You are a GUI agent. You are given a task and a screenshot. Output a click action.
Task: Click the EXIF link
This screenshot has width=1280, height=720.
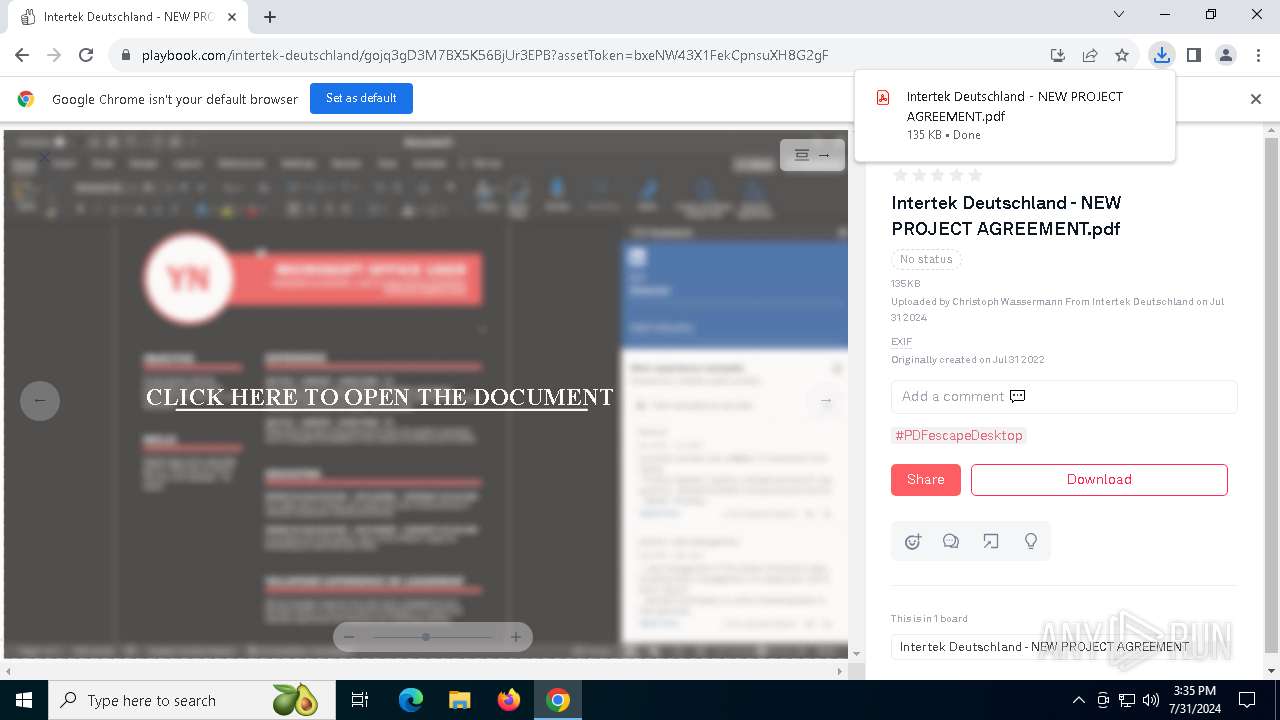tap(901, 341)
